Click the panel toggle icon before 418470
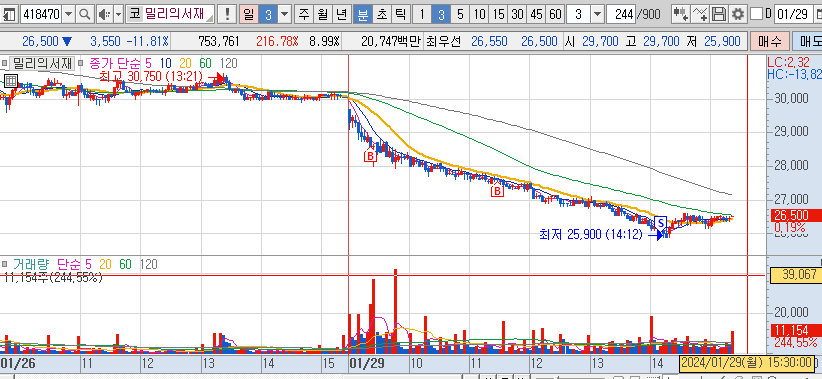Screen dimensions: 822x379 coord(9,14)
